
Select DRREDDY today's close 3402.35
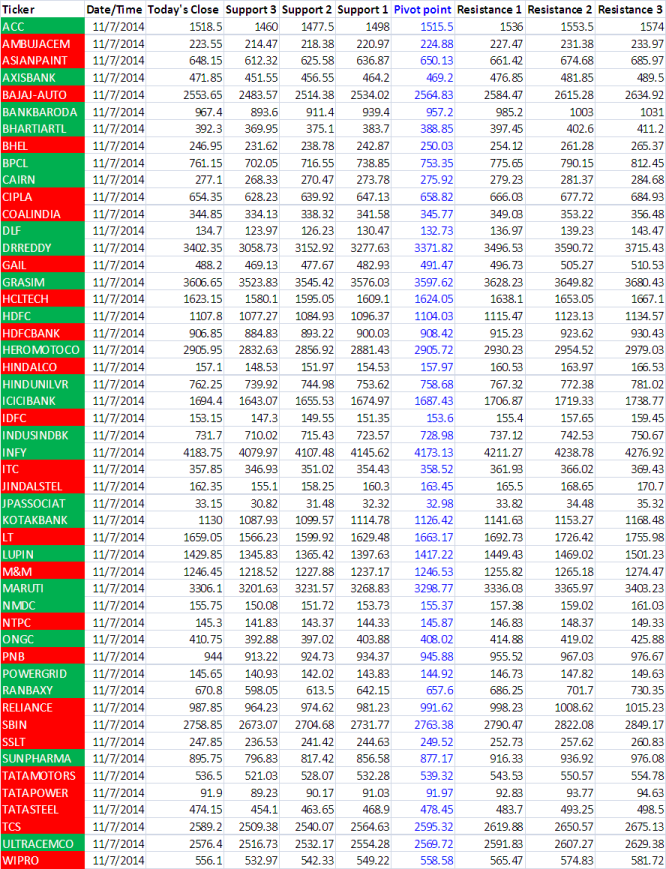[203, 248]
